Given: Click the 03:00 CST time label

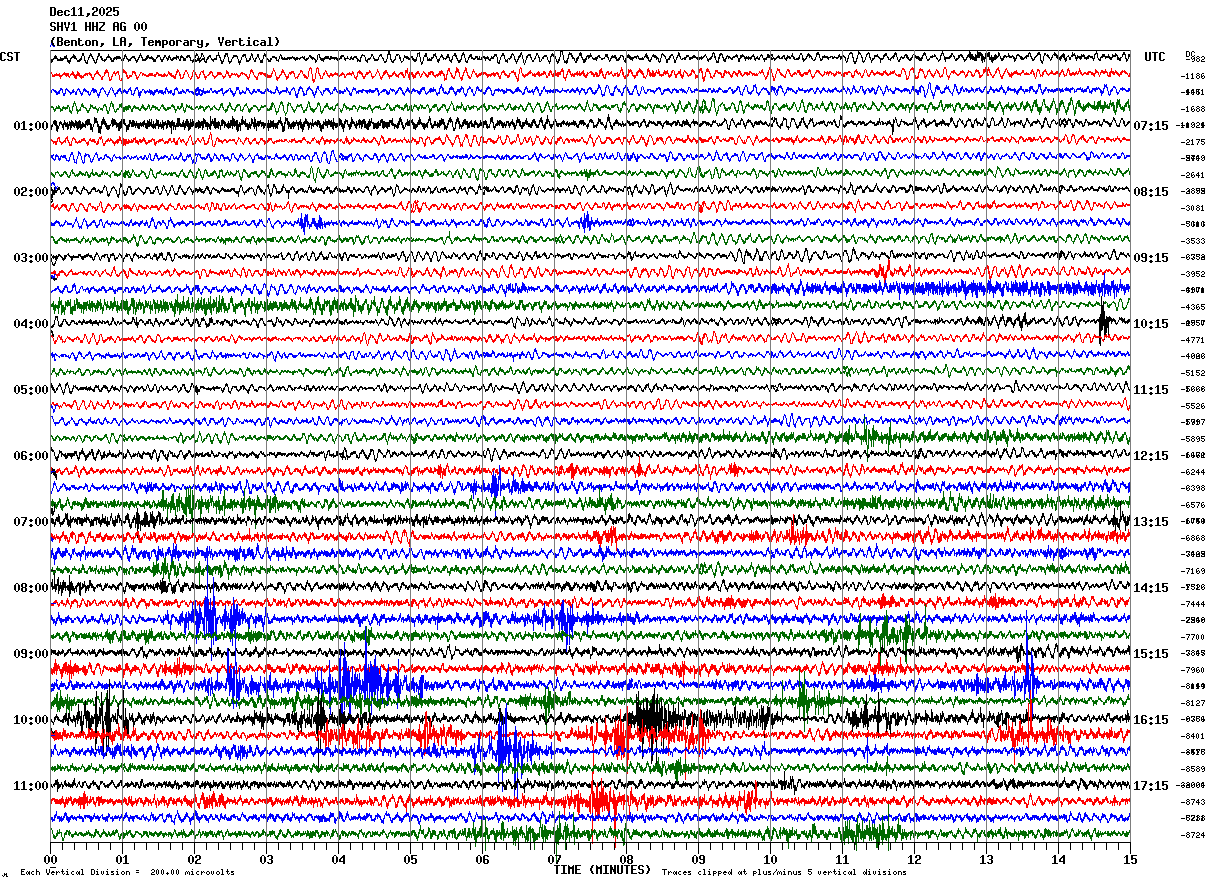Looking at the screenshot, I should coord(31,258).
